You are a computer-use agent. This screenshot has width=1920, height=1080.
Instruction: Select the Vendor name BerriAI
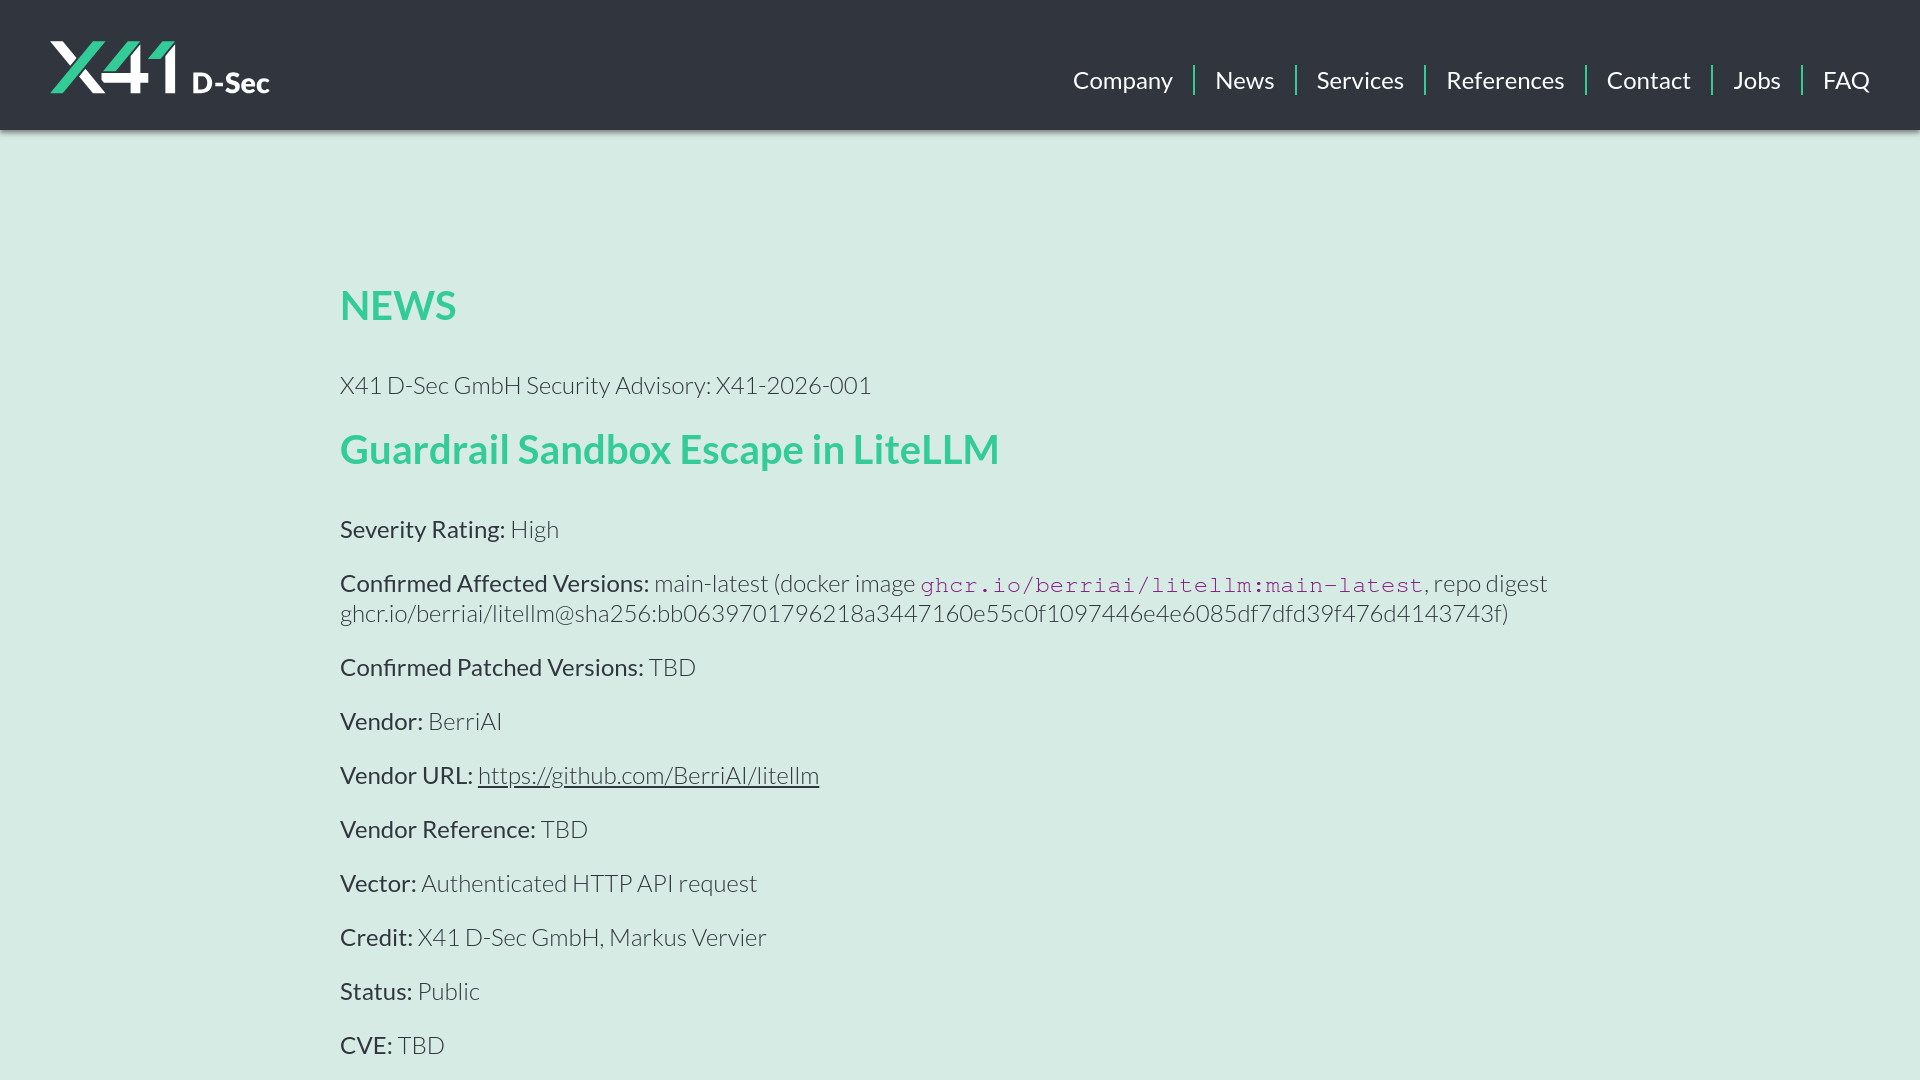click(465, 720)
